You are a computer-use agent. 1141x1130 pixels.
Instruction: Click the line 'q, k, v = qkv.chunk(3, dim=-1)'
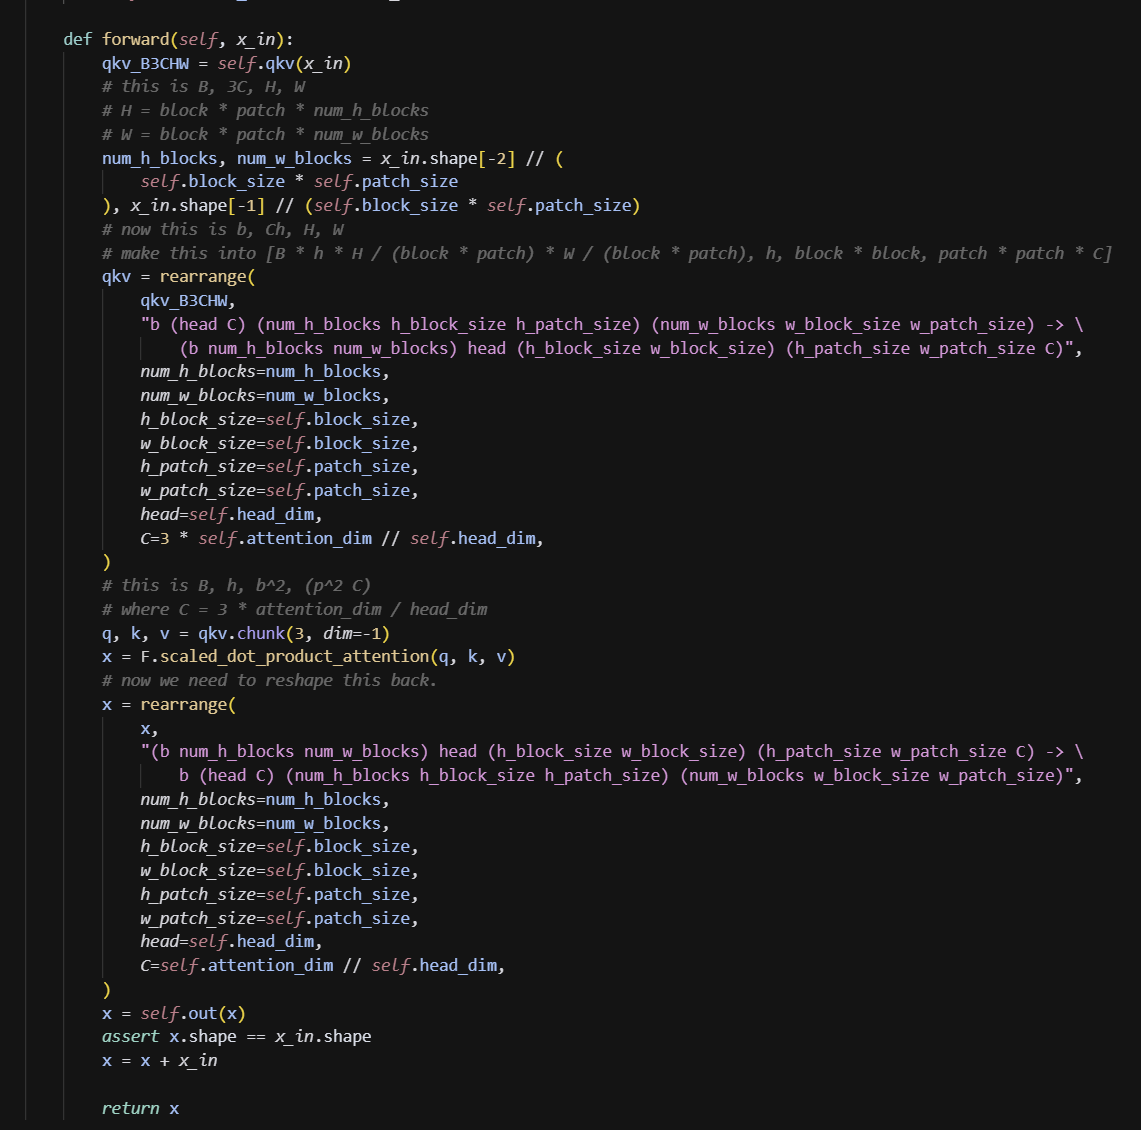[246, 633]
